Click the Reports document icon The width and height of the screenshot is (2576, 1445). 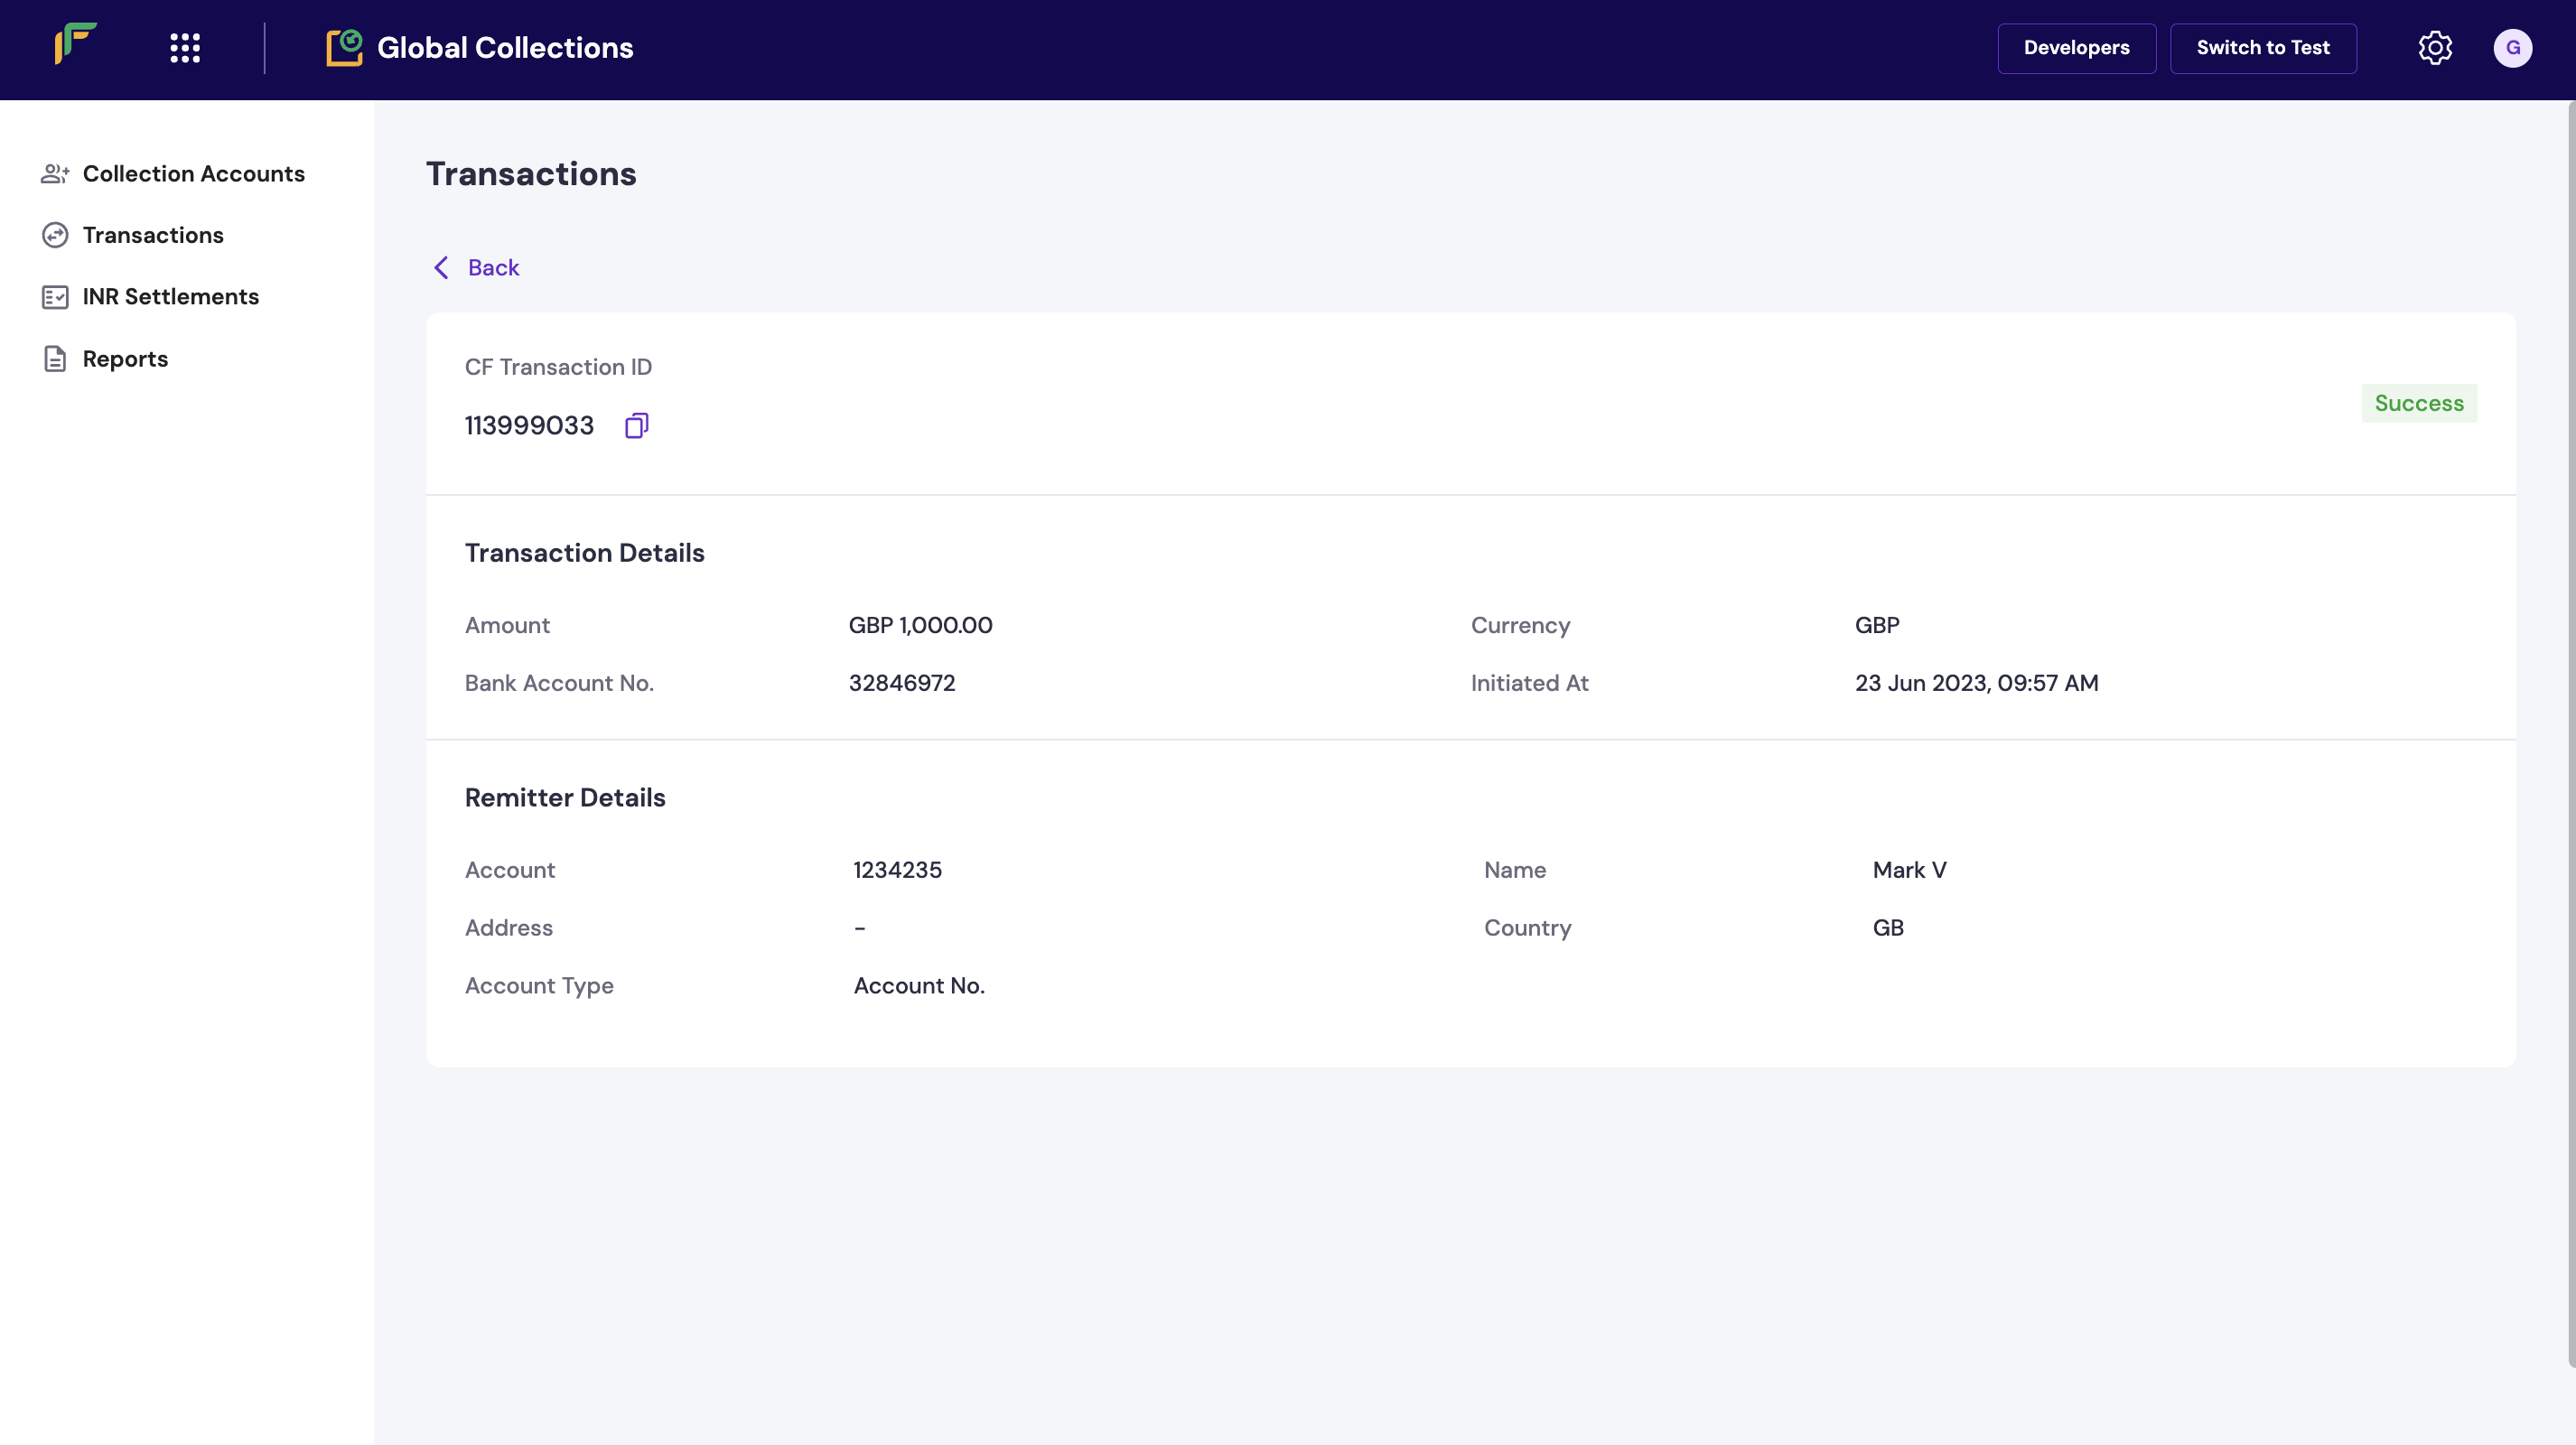click(x=55, y=359)
